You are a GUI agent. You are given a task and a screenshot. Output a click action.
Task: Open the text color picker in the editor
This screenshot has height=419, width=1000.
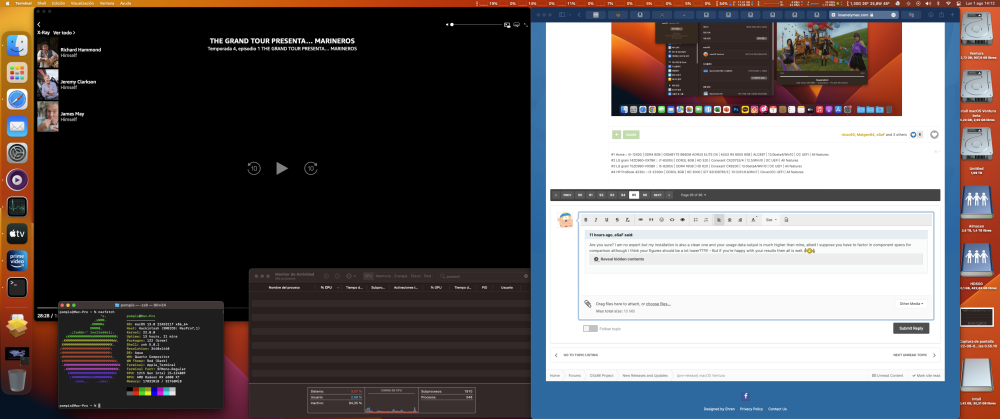pyautogui.click(x=754, y=219)
